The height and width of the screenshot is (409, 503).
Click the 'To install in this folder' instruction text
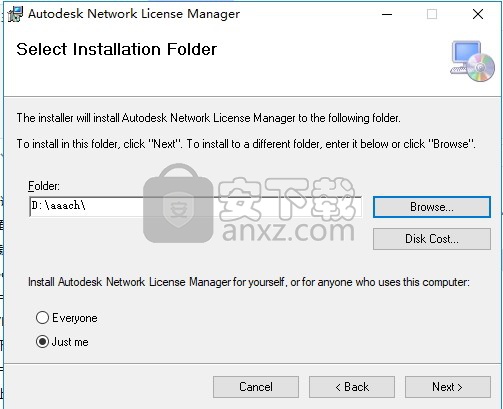246,144
